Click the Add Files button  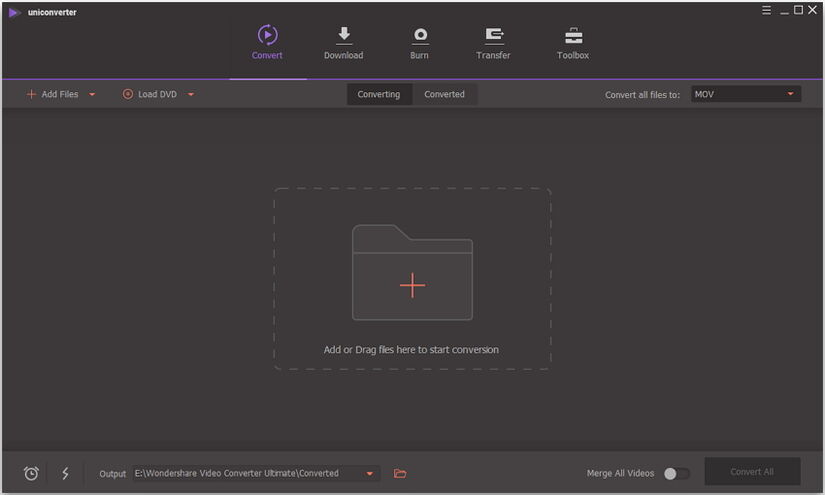tap(53, 94)
